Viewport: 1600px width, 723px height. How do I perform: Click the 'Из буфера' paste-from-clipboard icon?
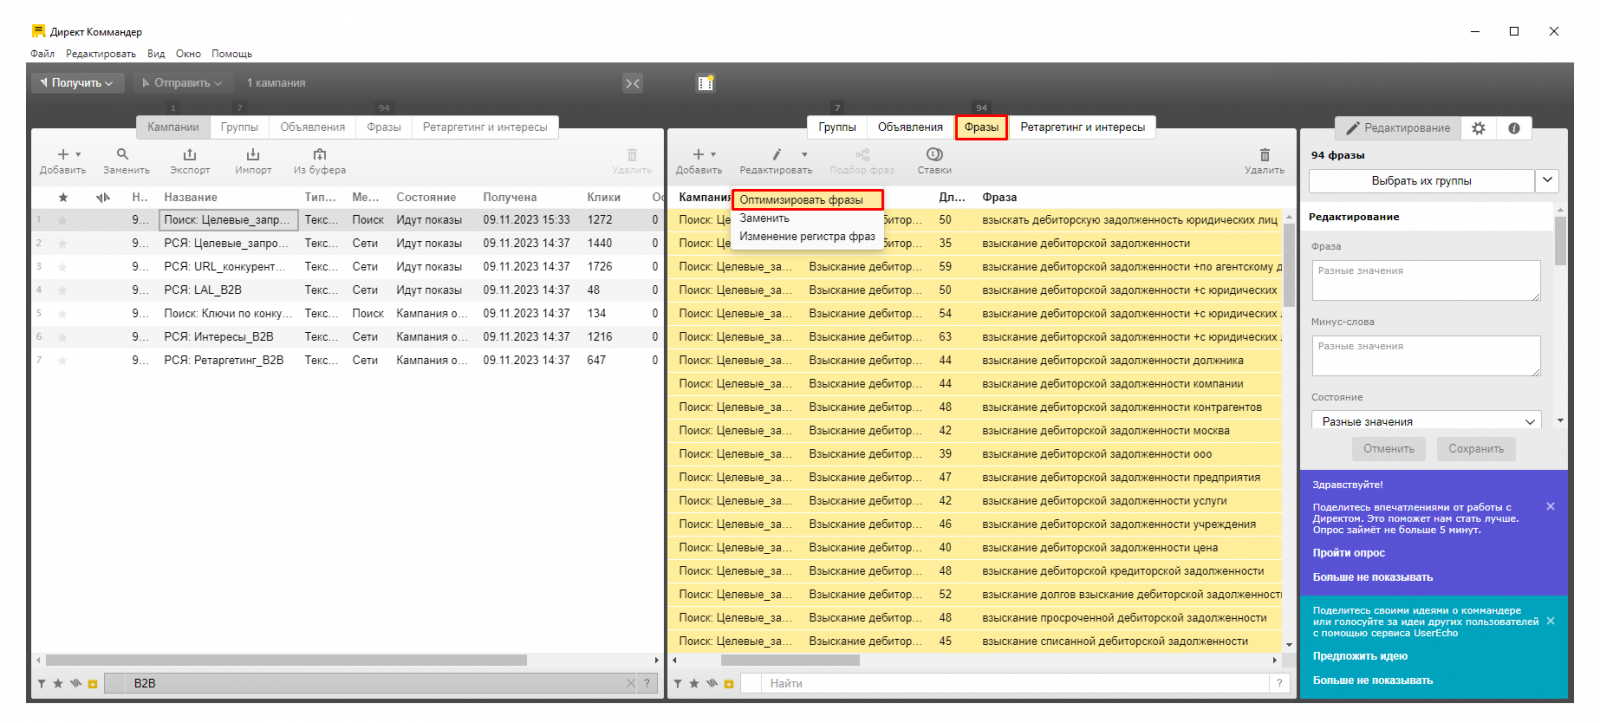319,155
